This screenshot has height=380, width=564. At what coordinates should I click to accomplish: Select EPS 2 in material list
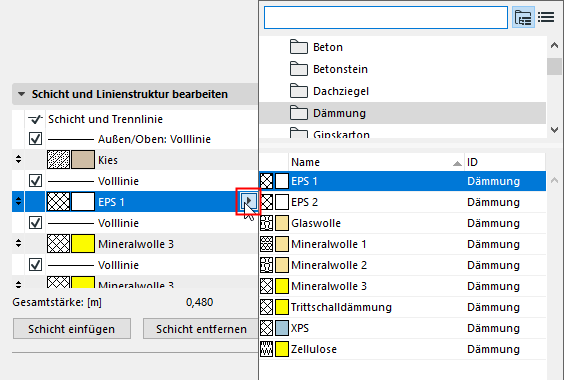click(402, 202)
